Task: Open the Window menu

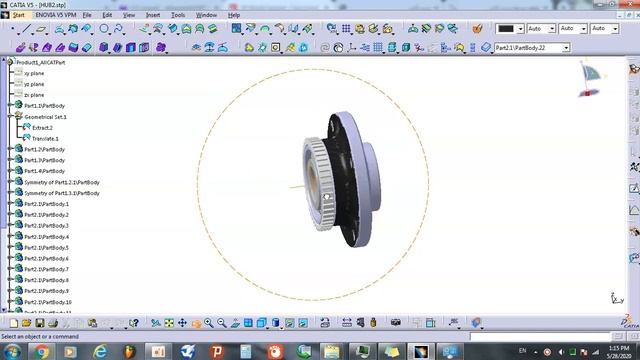Action: (x=206, y=15)
